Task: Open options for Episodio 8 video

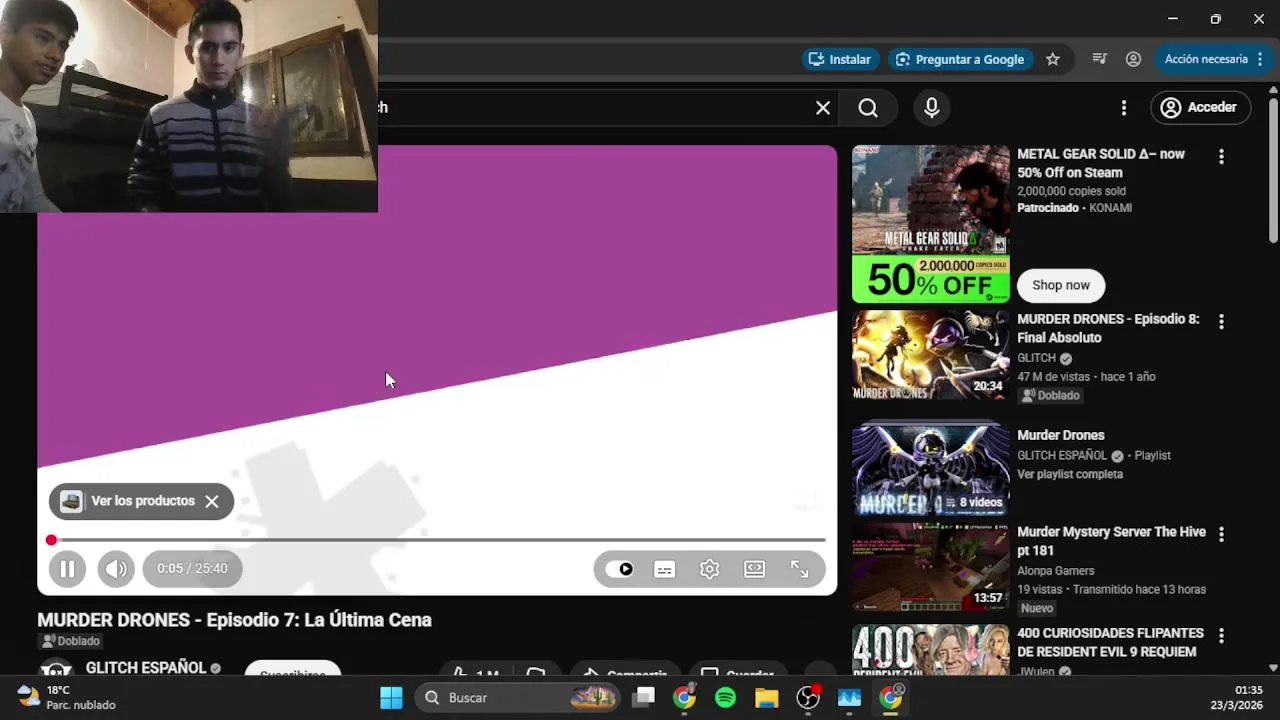Action: pyautogui.click(x=1221, y=322)
